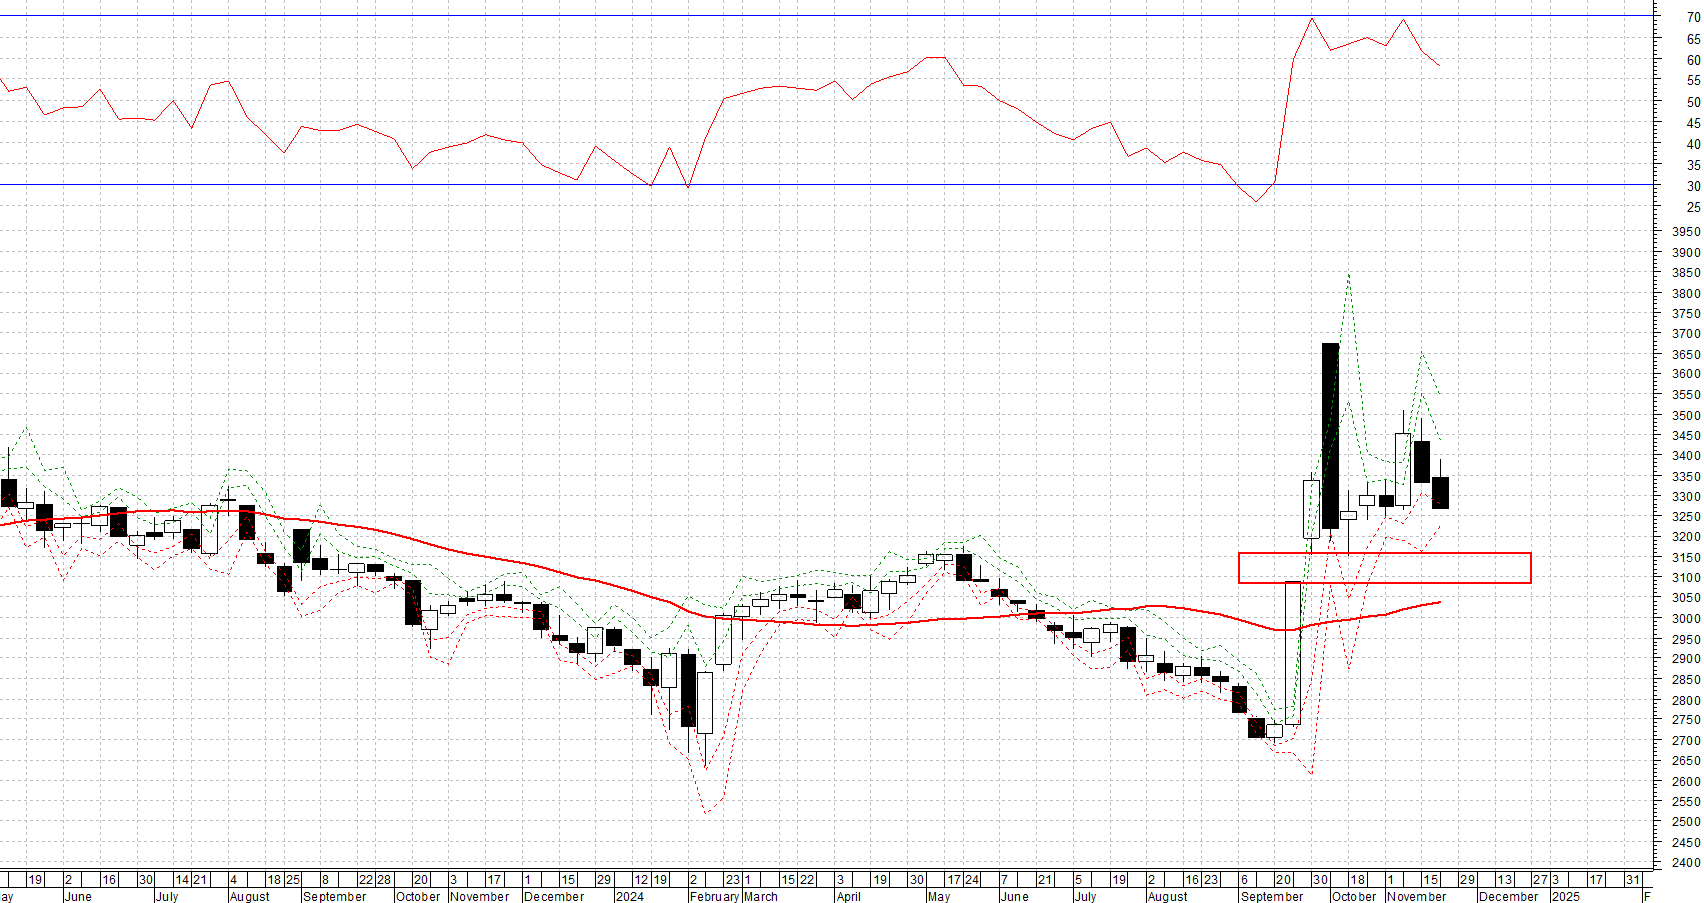Image resolution: width=1704 pixels, height=903 pixels.
Task: Click the 3950 price axis label
Action: pyautogui.click(x=1685, y=232)
